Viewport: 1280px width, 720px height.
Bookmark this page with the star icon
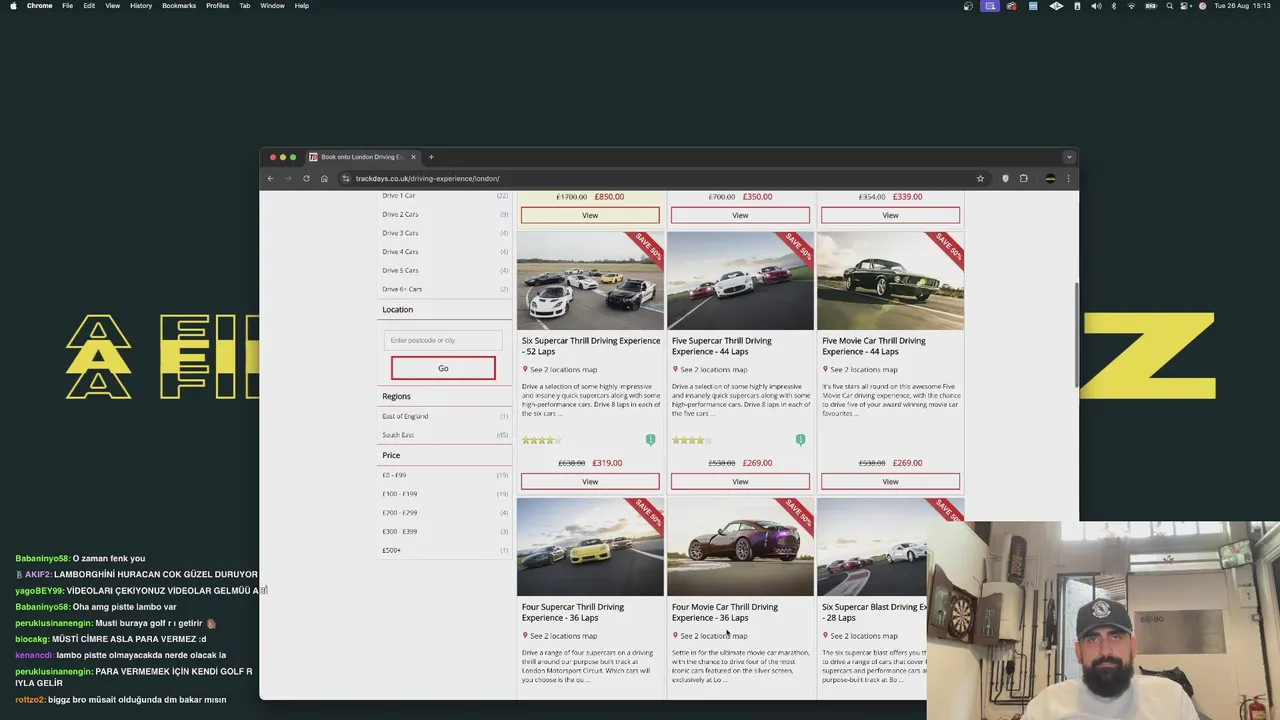pos(980,179)
